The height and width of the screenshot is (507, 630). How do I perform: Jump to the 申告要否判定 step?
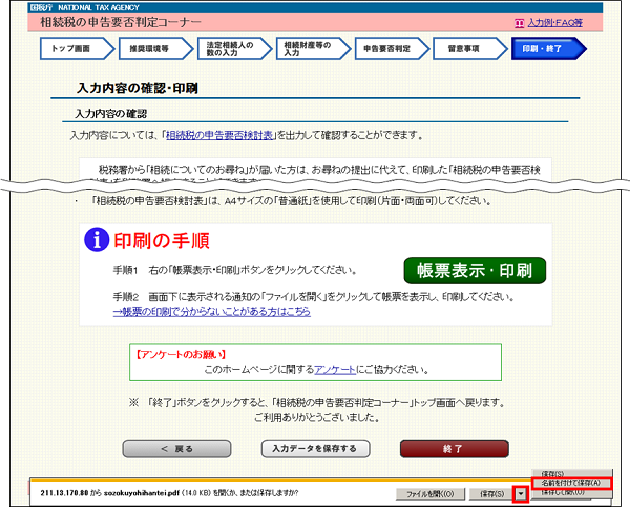tap(392, 49)
